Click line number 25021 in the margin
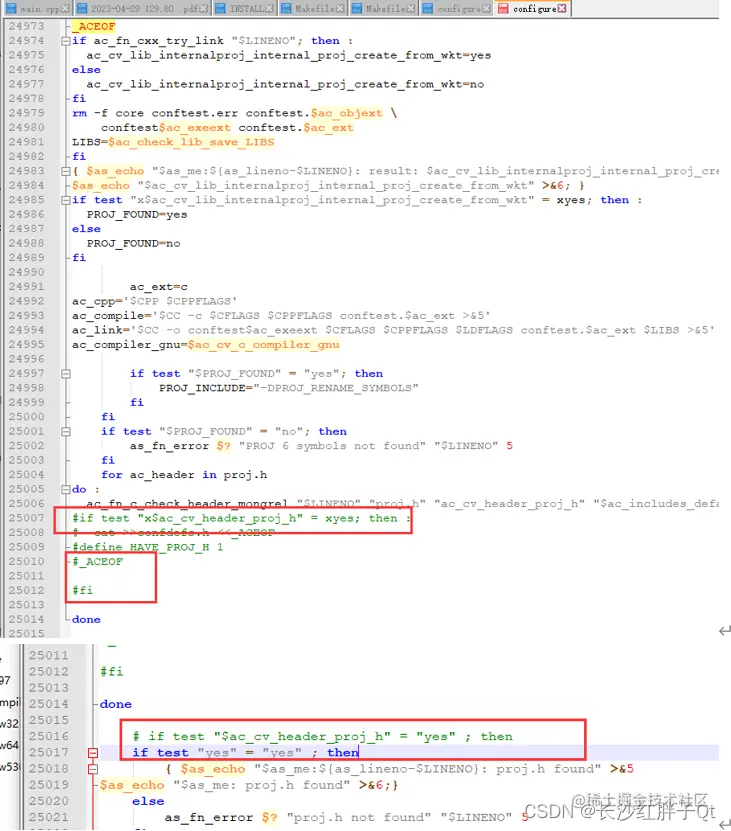Image resolution: width=731 pixels, height=831 pixels. point(49,817)
